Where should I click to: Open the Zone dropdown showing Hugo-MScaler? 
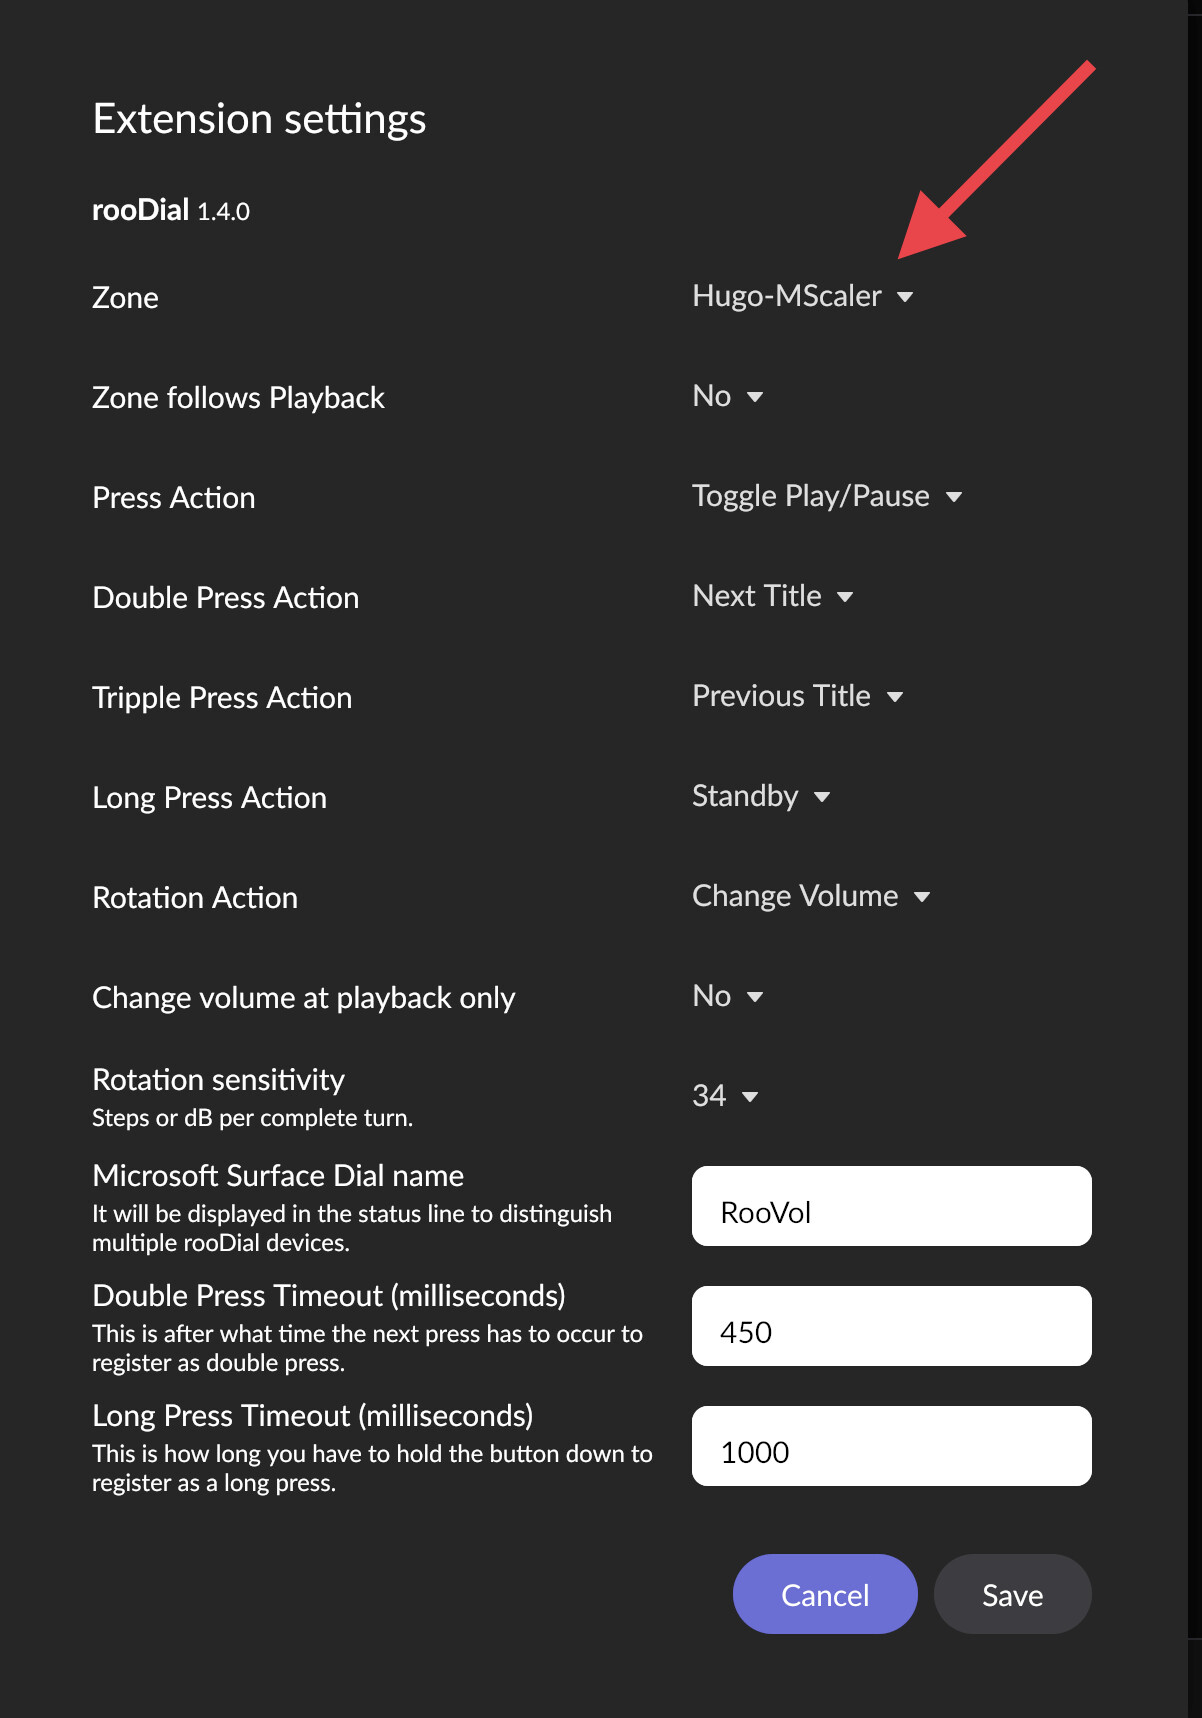[x=802, y=296]
